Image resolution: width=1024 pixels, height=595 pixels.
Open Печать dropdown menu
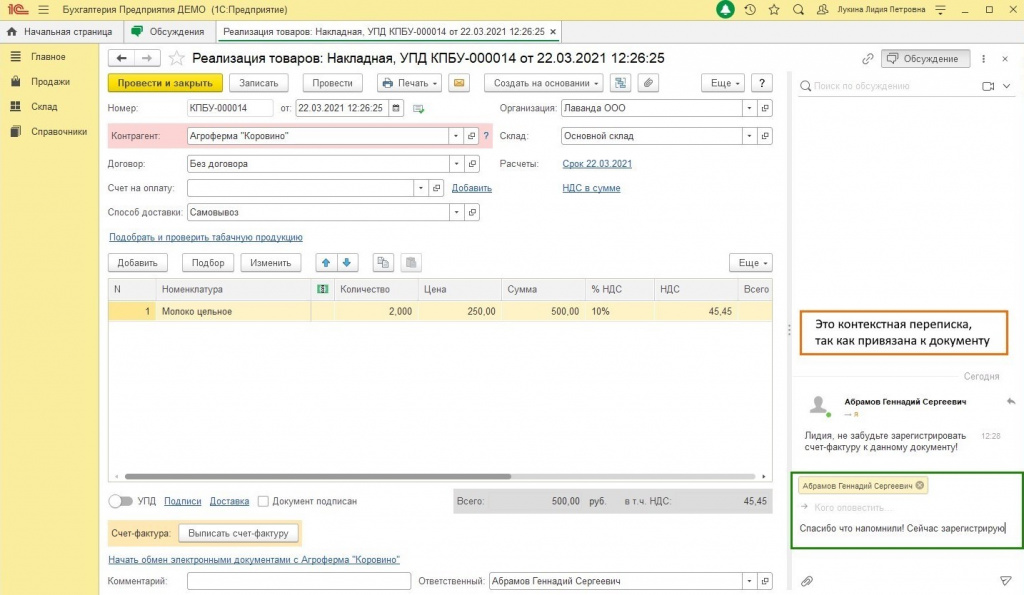click(x=409, y=83)
